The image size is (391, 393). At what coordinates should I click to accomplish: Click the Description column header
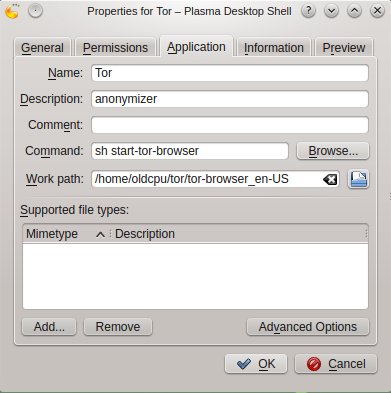239,234
